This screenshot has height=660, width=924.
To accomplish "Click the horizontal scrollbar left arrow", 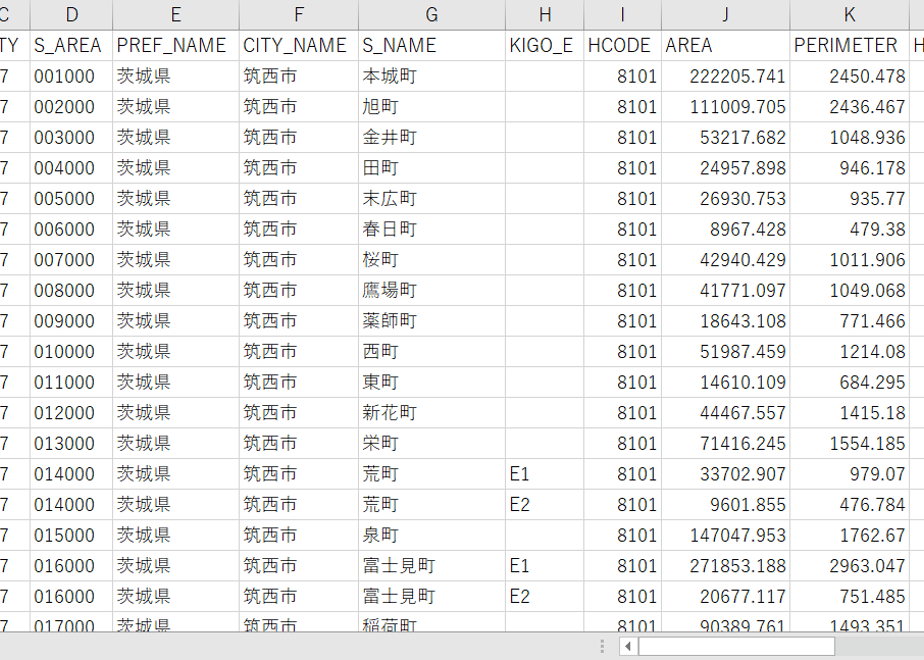I will click(628, 646).
